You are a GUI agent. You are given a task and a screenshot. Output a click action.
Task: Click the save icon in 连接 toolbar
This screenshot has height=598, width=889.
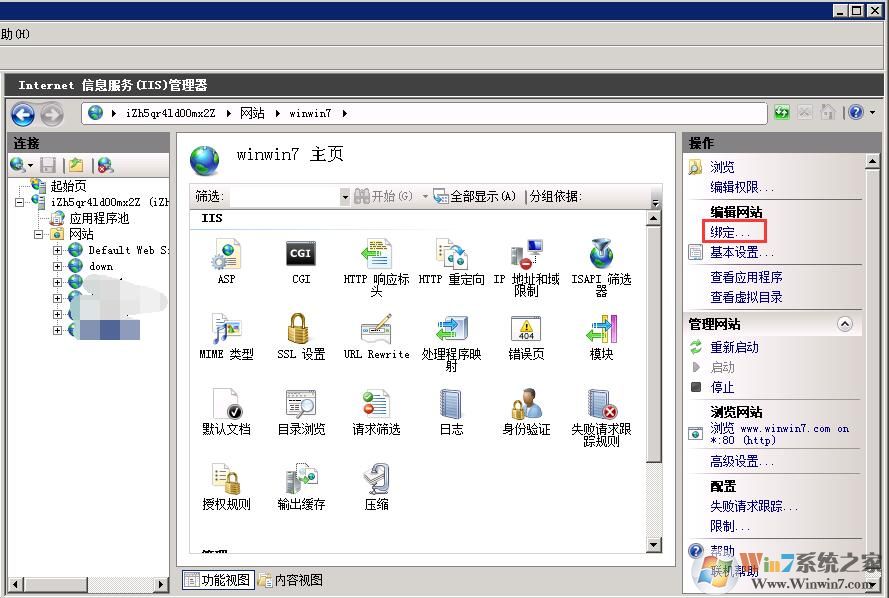tap(48, 165)
